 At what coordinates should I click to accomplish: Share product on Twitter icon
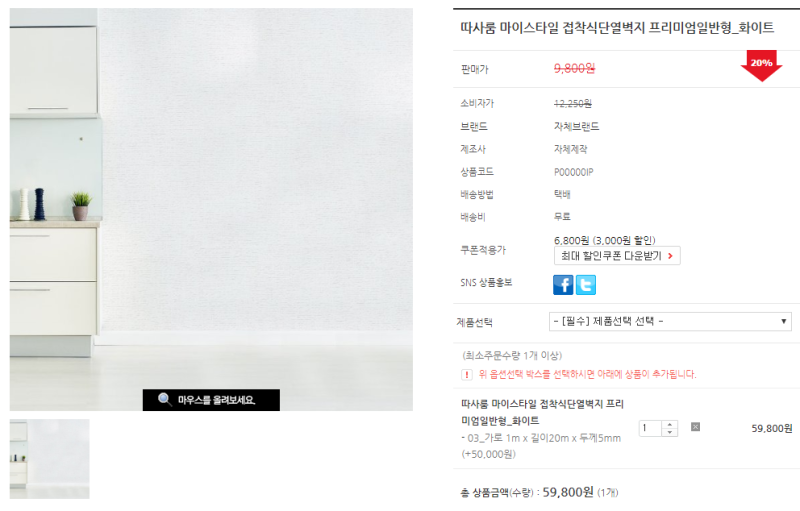[586, 285]
